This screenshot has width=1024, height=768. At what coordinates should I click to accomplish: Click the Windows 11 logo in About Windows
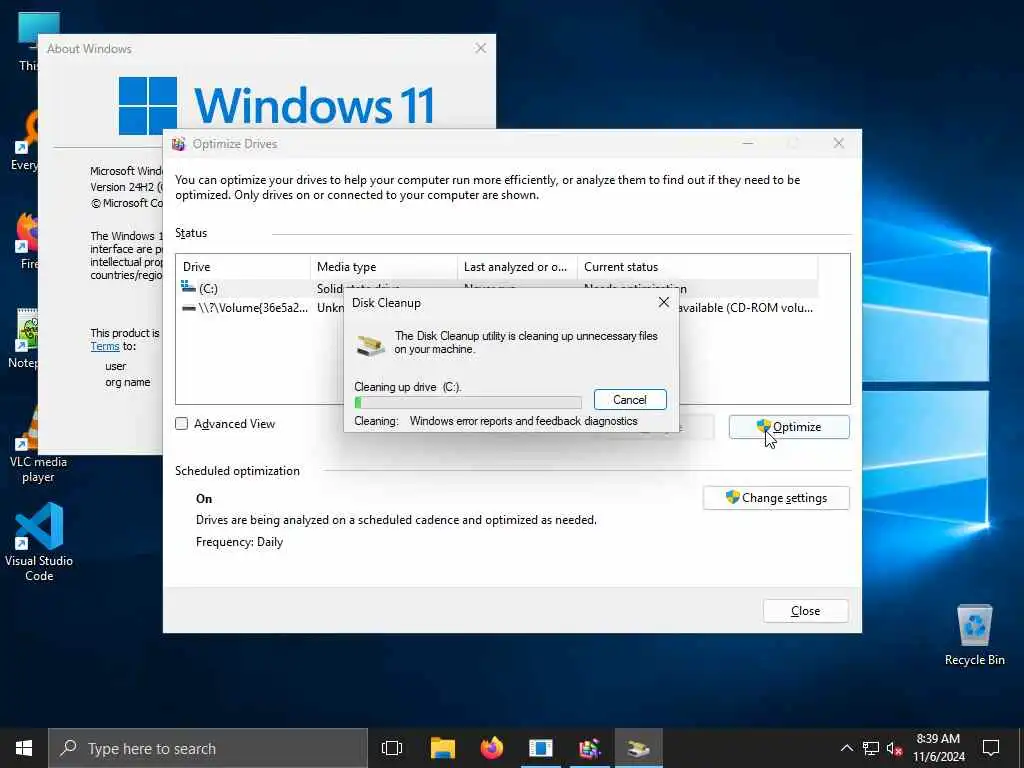[x=147, y=105]
